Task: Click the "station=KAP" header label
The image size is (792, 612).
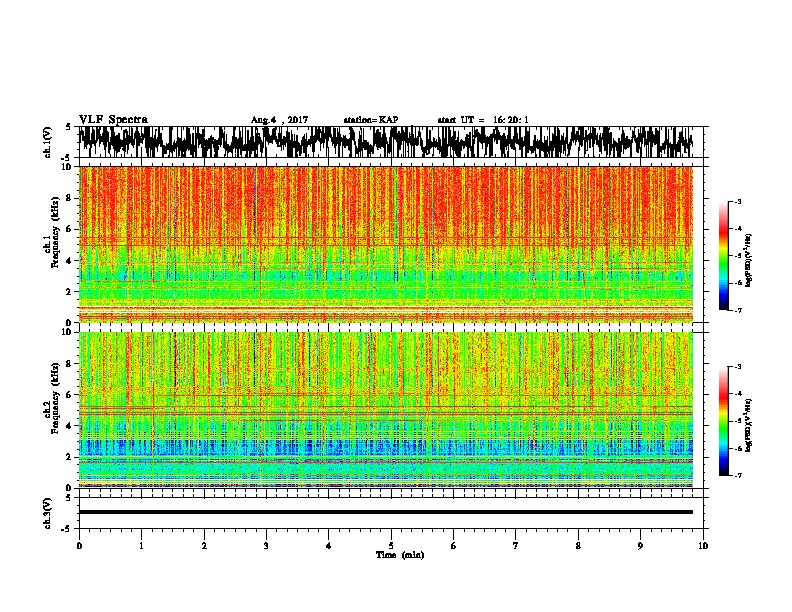Action: coord(371,120)
